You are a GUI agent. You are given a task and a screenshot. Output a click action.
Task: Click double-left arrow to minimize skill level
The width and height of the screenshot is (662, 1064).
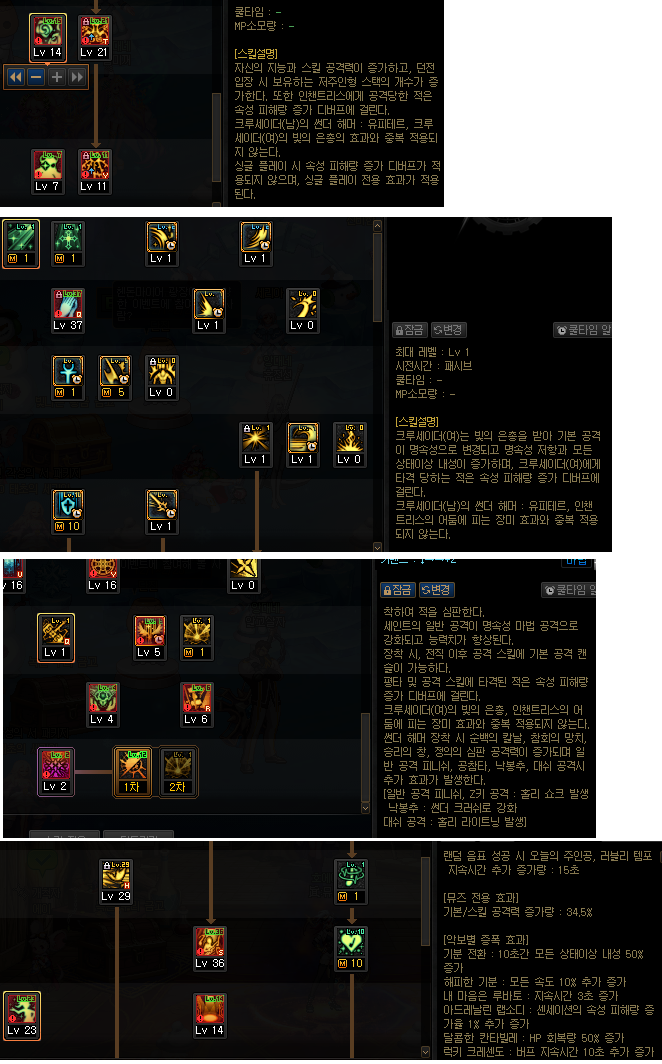coord(16,77)
